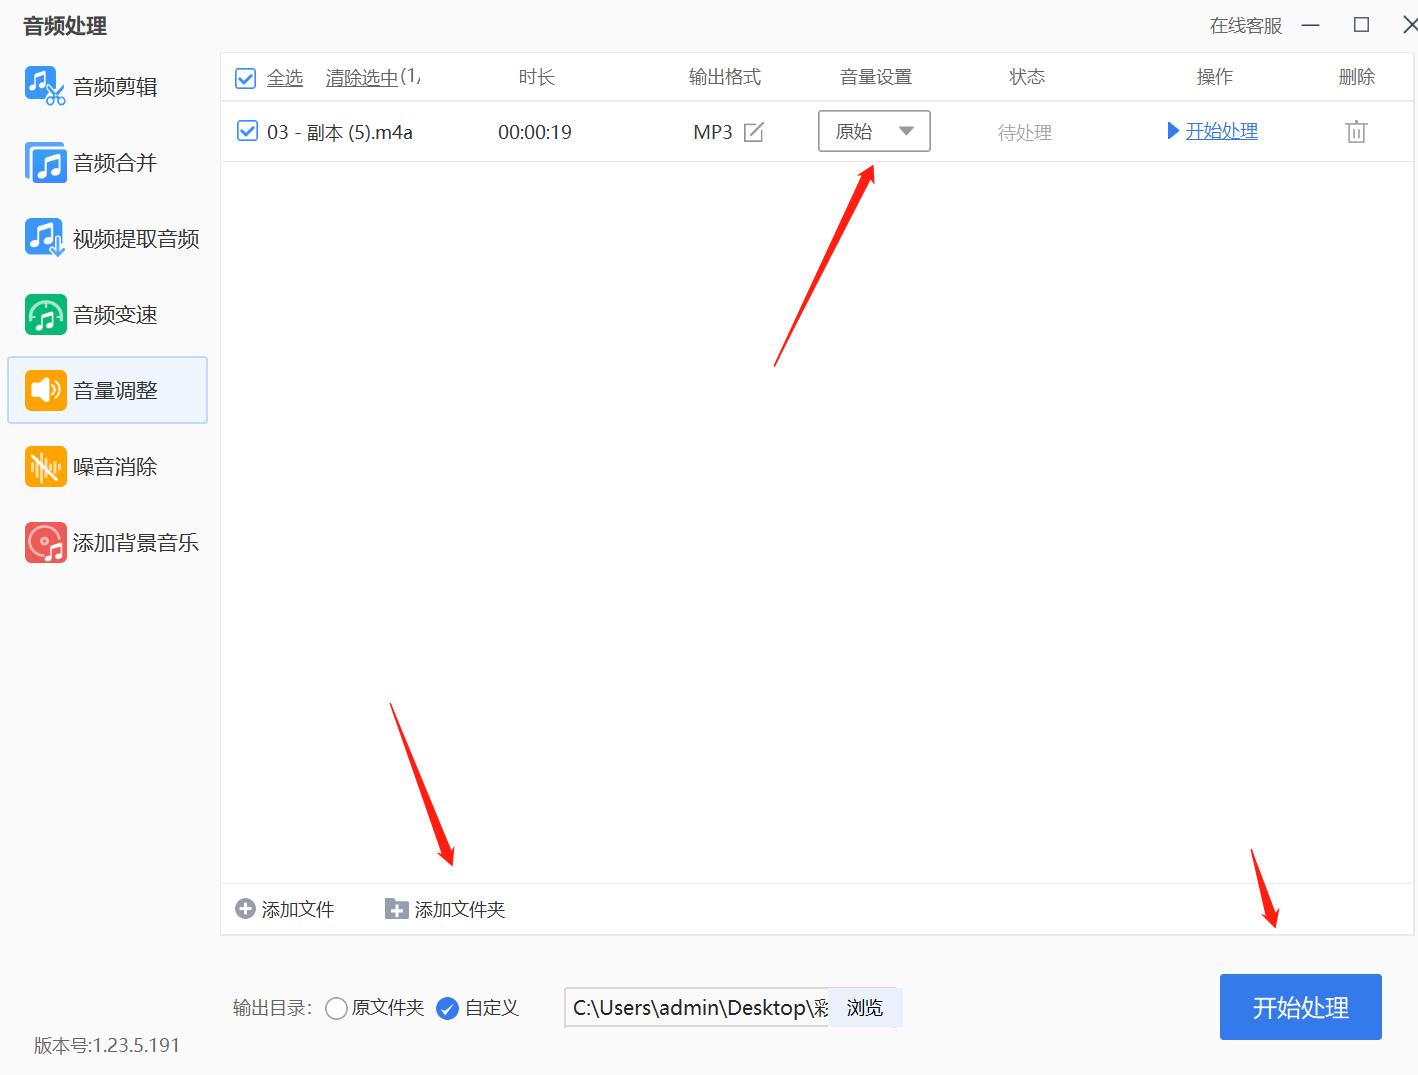Select the 音量调整 feature

(x=110, y=390)
